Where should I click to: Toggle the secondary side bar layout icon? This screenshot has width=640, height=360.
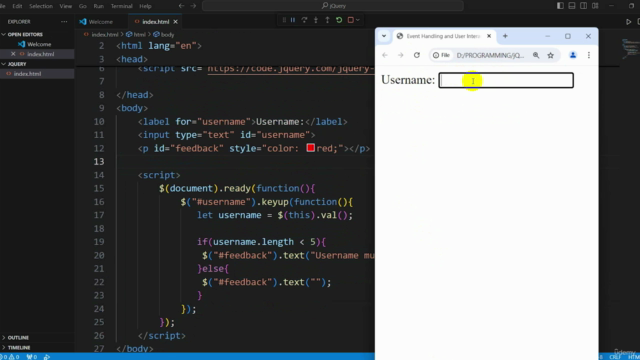pos(584,6)
